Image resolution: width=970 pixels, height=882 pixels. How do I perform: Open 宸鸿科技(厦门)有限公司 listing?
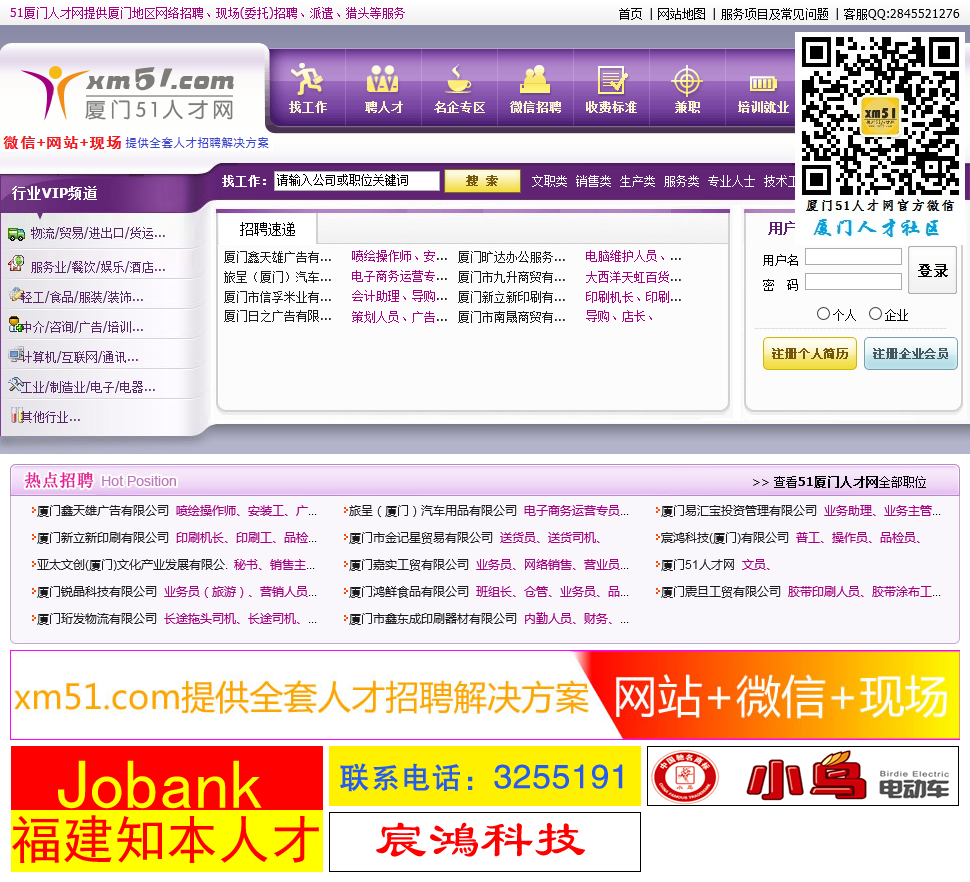coord(724,538)
